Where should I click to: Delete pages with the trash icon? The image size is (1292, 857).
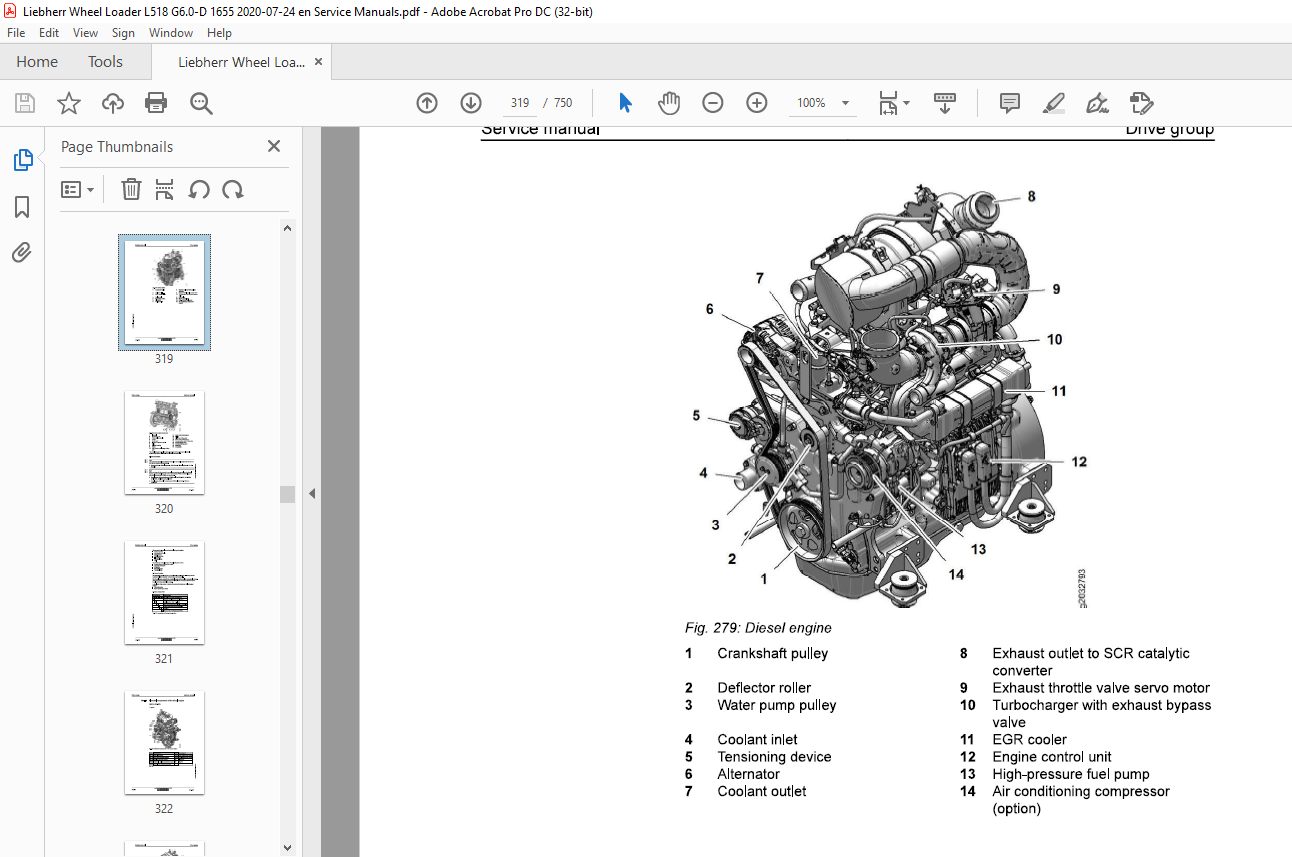[131, 189]
